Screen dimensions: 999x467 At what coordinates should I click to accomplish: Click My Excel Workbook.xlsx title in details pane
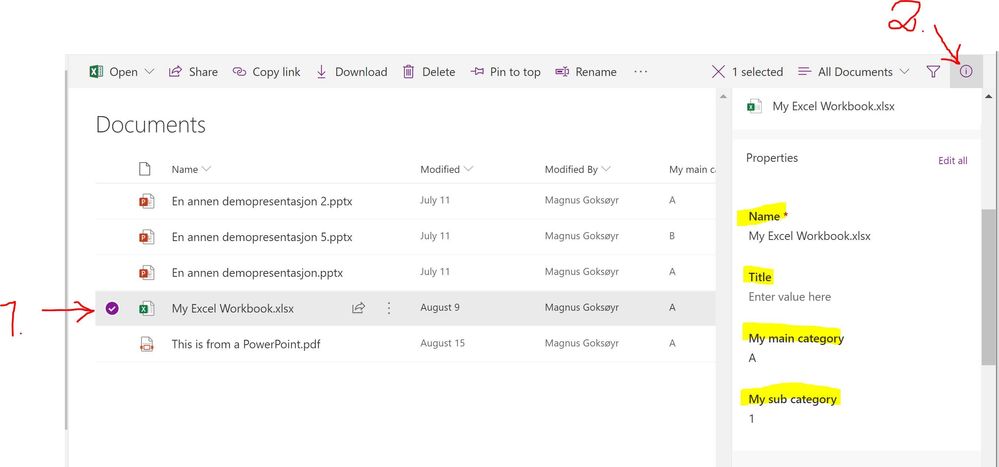[833, 106]
